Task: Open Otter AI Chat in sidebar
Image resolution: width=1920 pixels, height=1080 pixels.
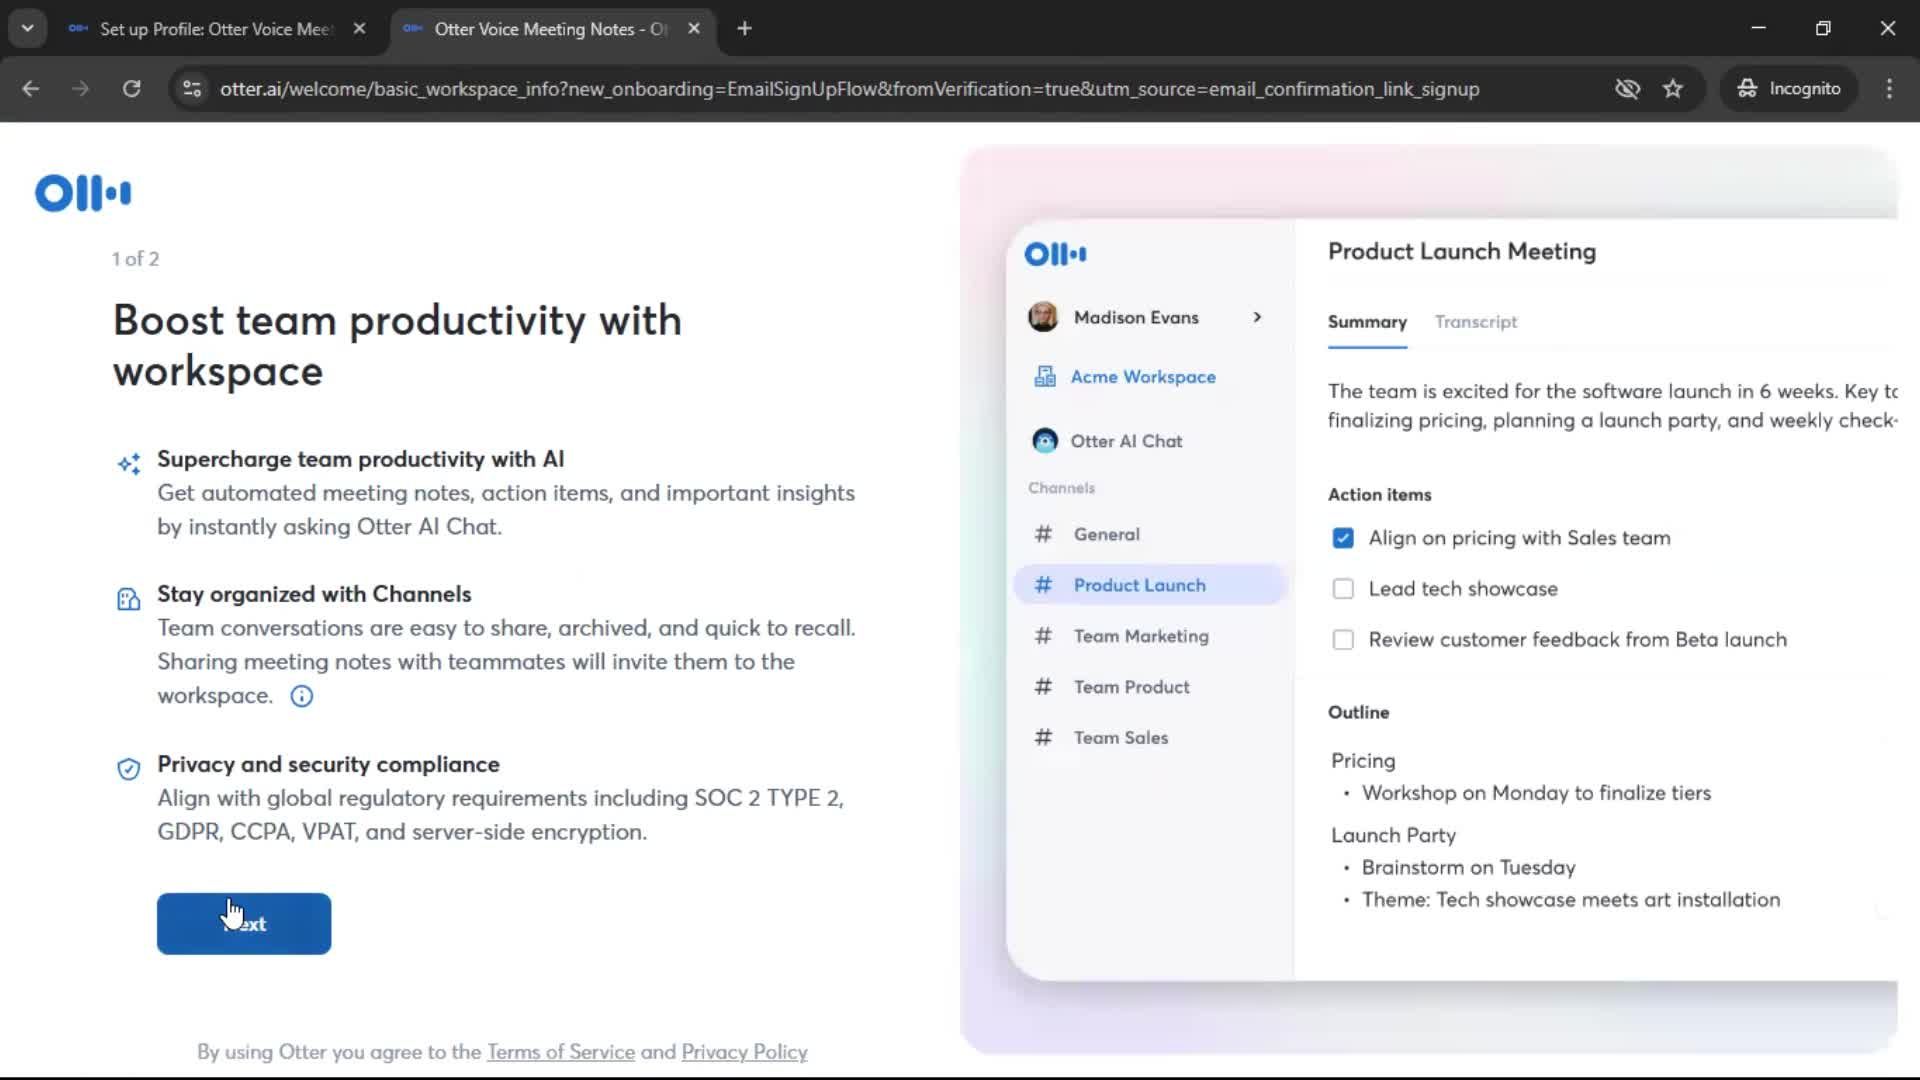Action: point(1126,441)
